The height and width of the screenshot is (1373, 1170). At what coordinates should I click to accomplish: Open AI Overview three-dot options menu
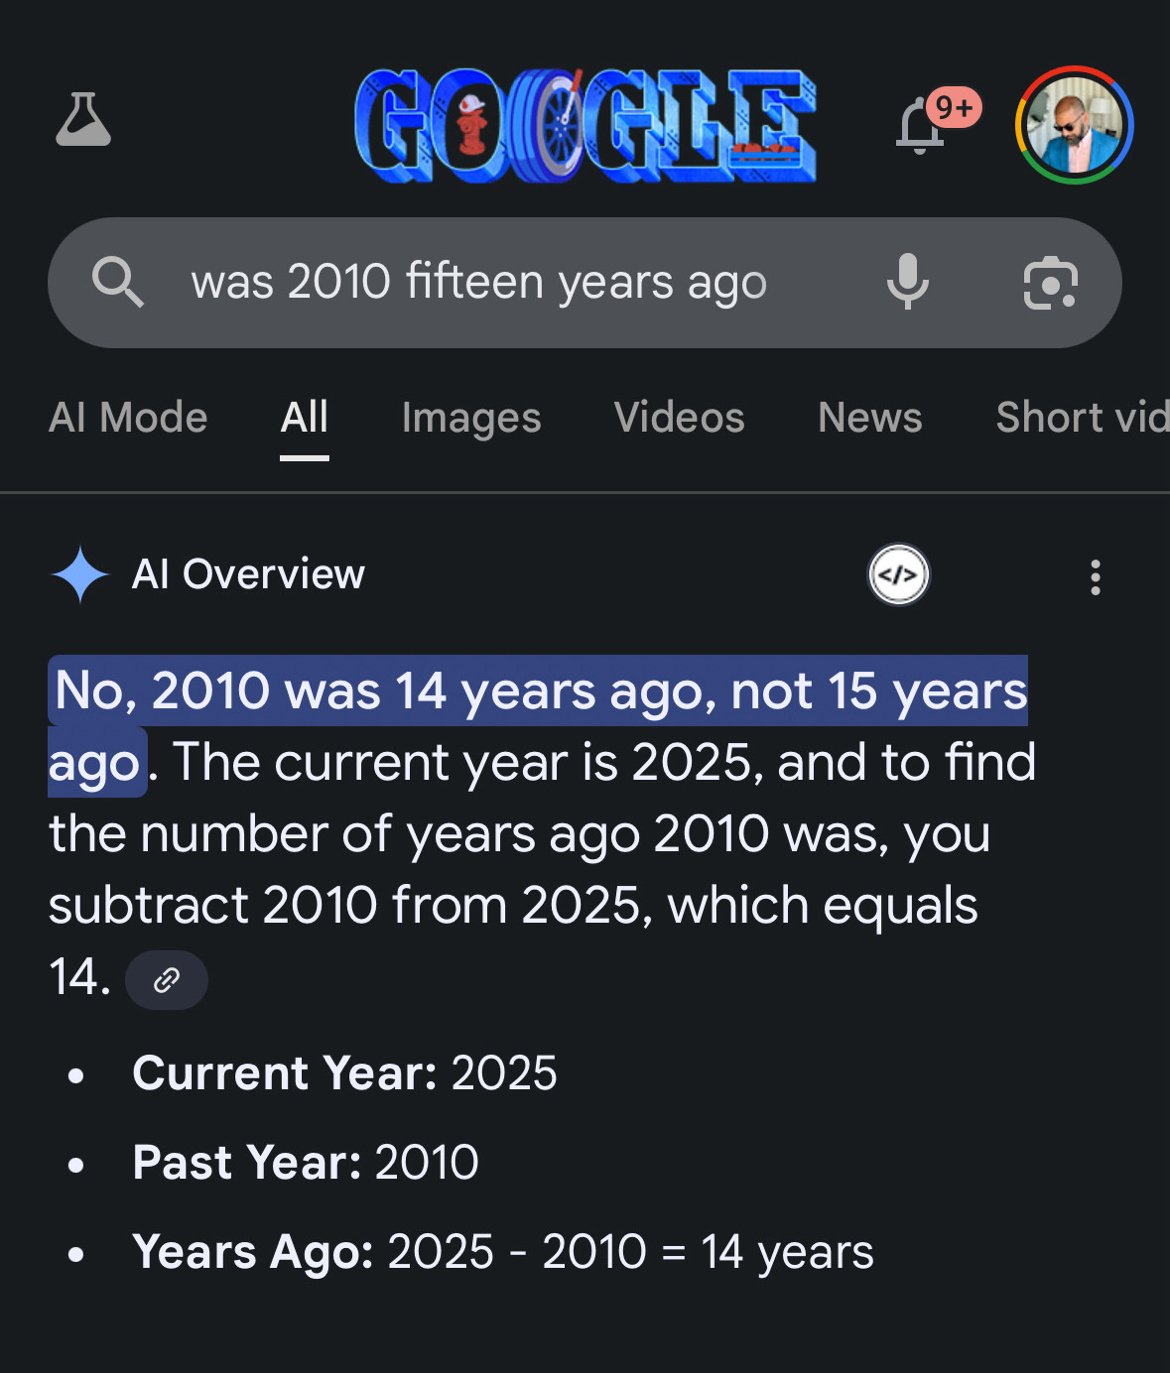[1096, 577]
